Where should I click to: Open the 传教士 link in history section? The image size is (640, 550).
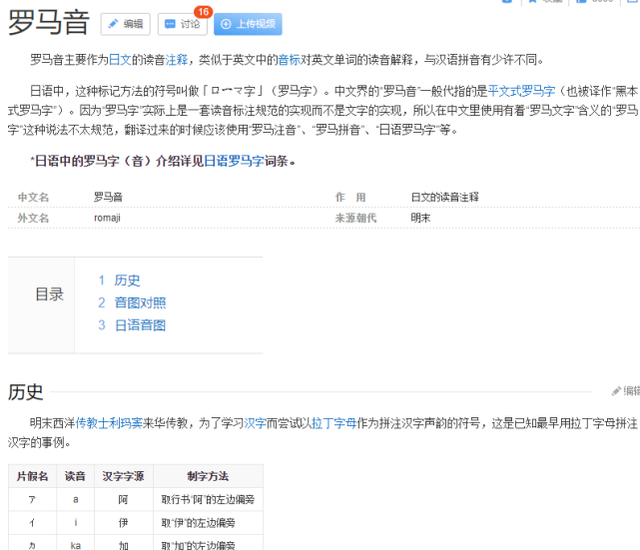pyautogui.click(x=92, y=423)
